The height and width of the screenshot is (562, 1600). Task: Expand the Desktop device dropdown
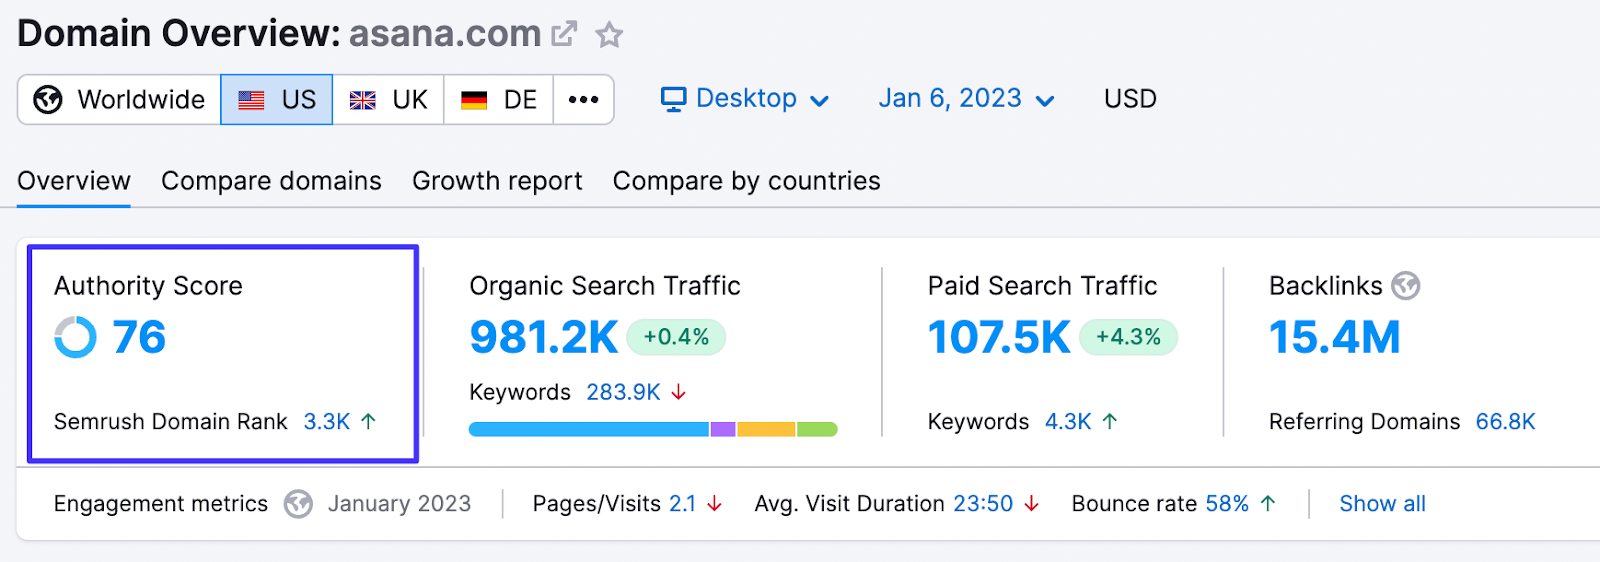tap(745, 99)
